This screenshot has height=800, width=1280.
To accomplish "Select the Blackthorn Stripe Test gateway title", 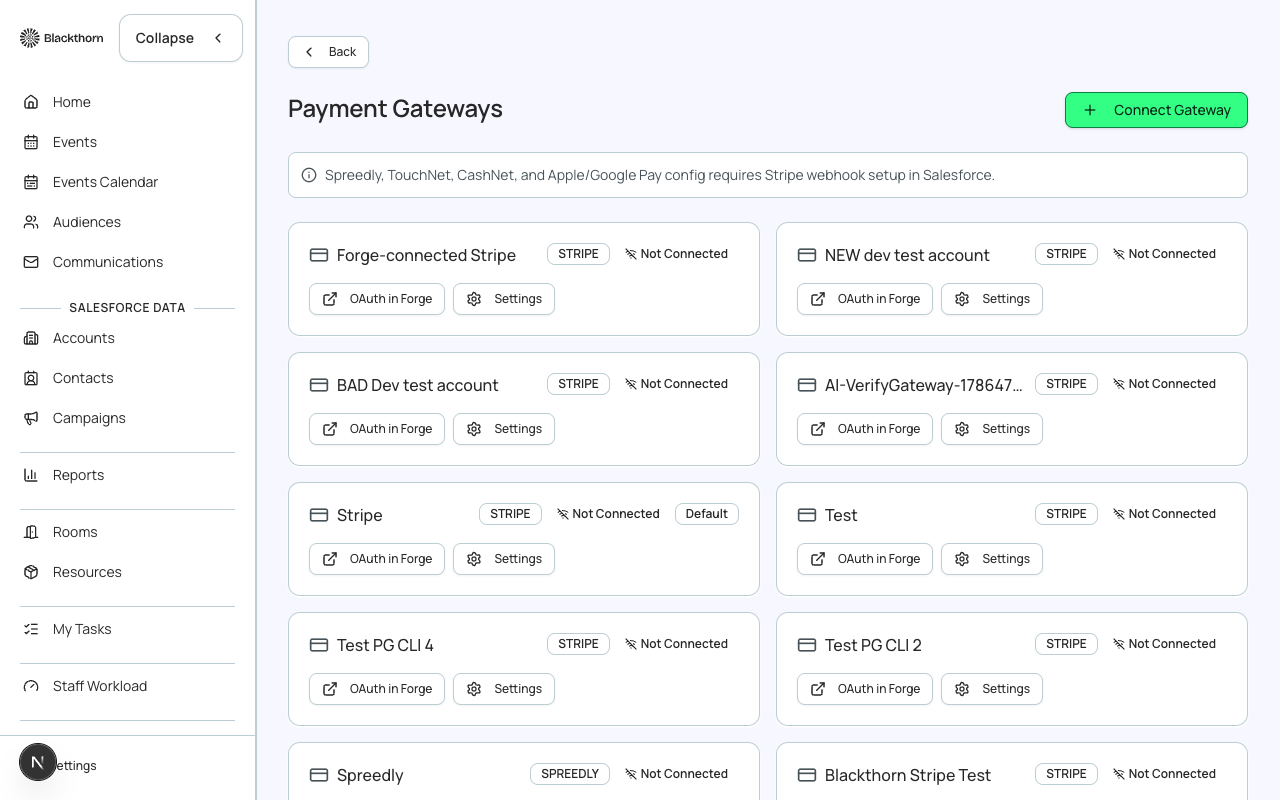I will (908, 775).
